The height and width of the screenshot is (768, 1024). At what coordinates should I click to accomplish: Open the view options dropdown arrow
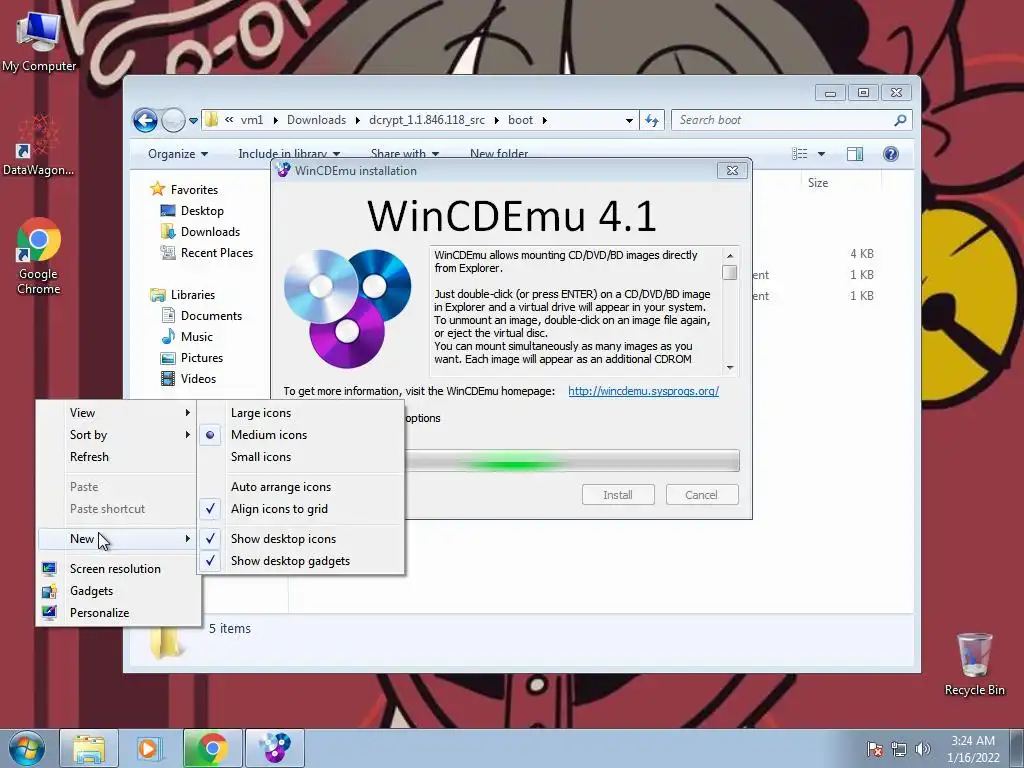point(822,154)
